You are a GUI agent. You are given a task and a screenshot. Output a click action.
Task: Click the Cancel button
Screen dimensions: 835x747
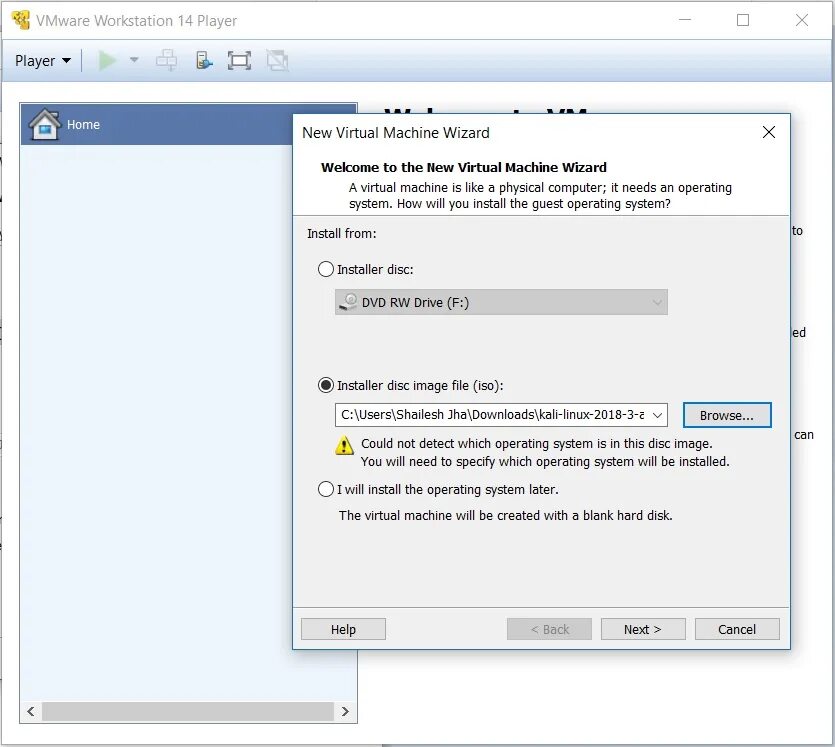737,629
